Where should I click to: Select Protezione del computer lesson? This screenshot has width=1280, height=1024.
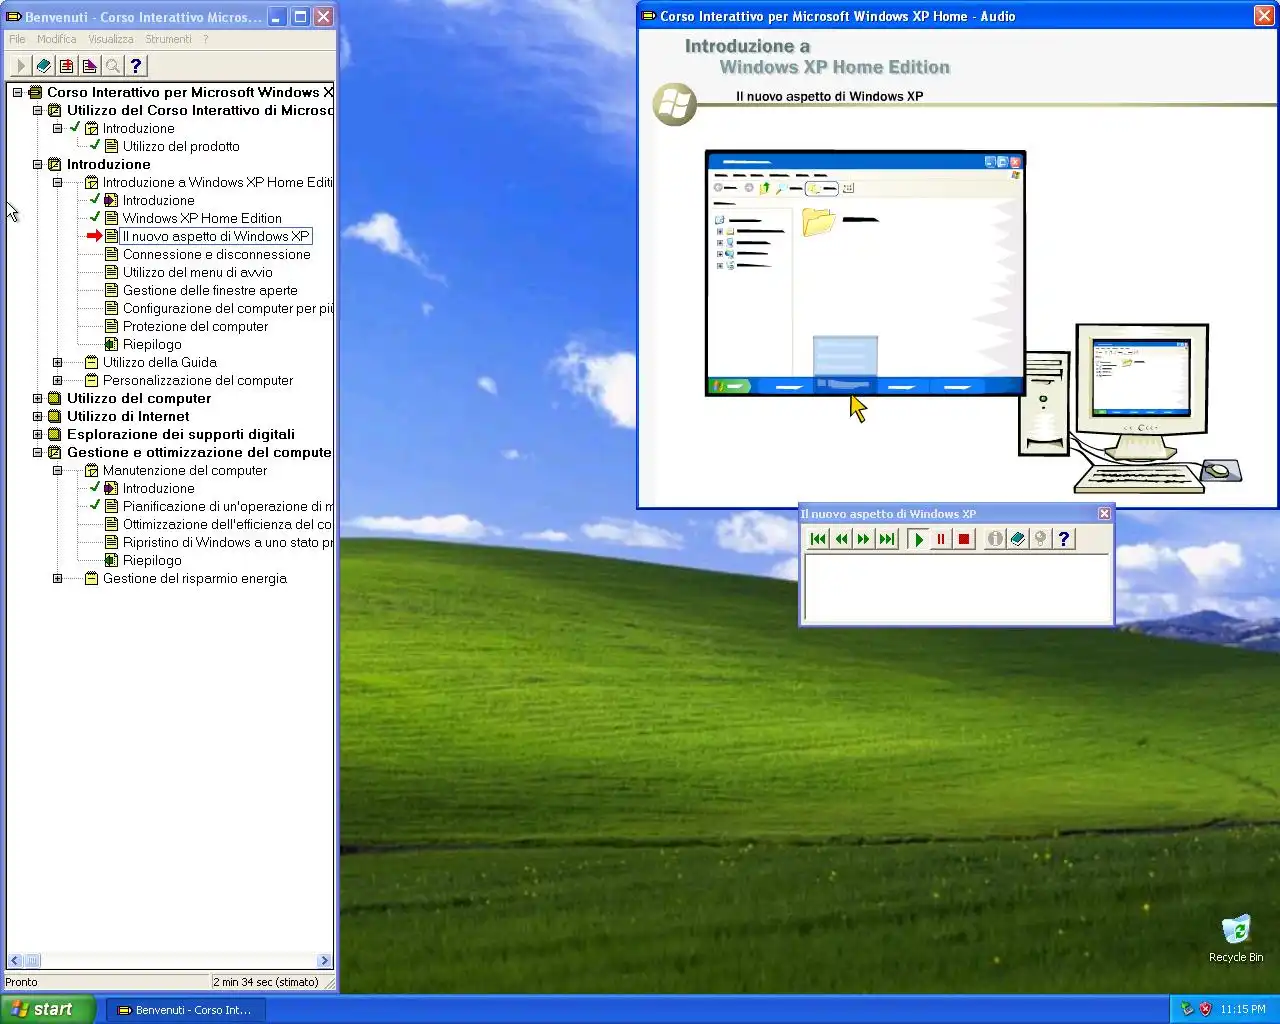[195, 326]
